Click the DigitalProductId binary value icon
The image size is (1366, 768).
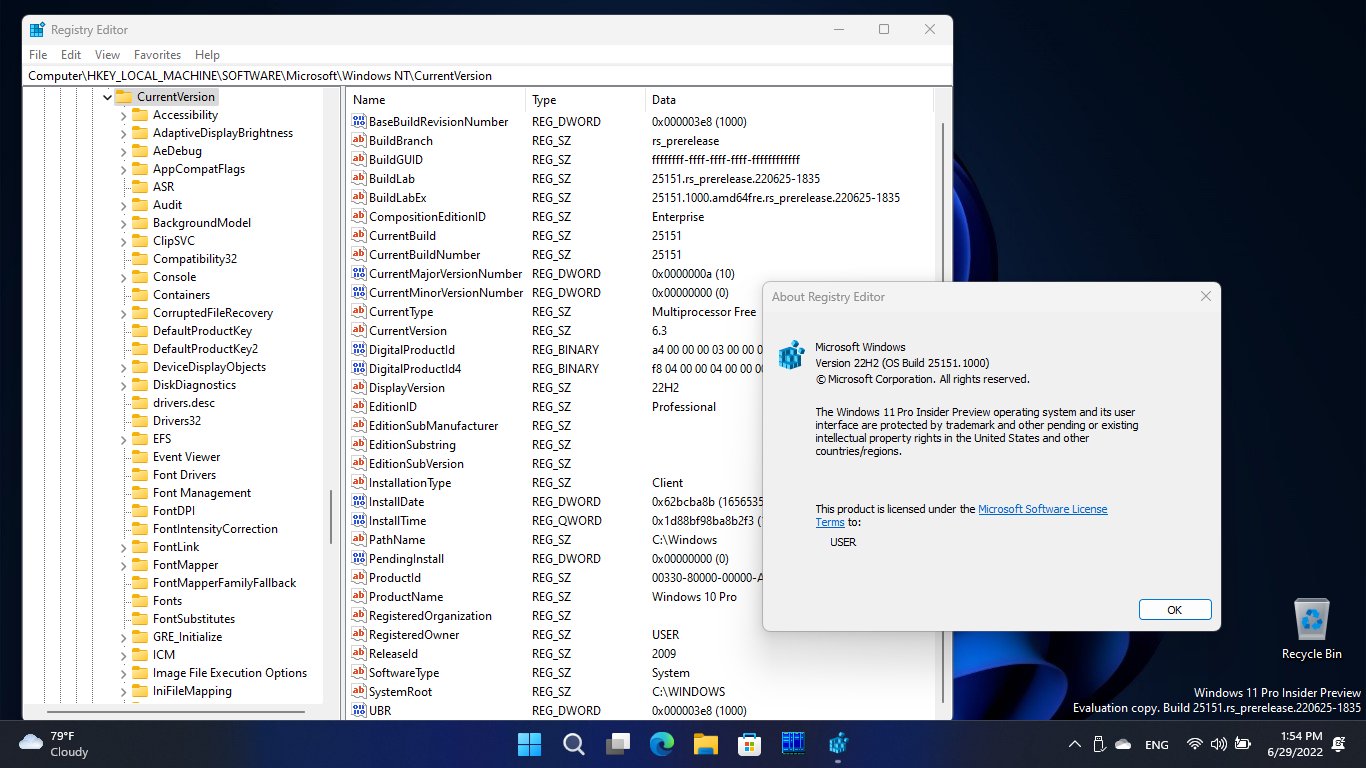[359, 350]
